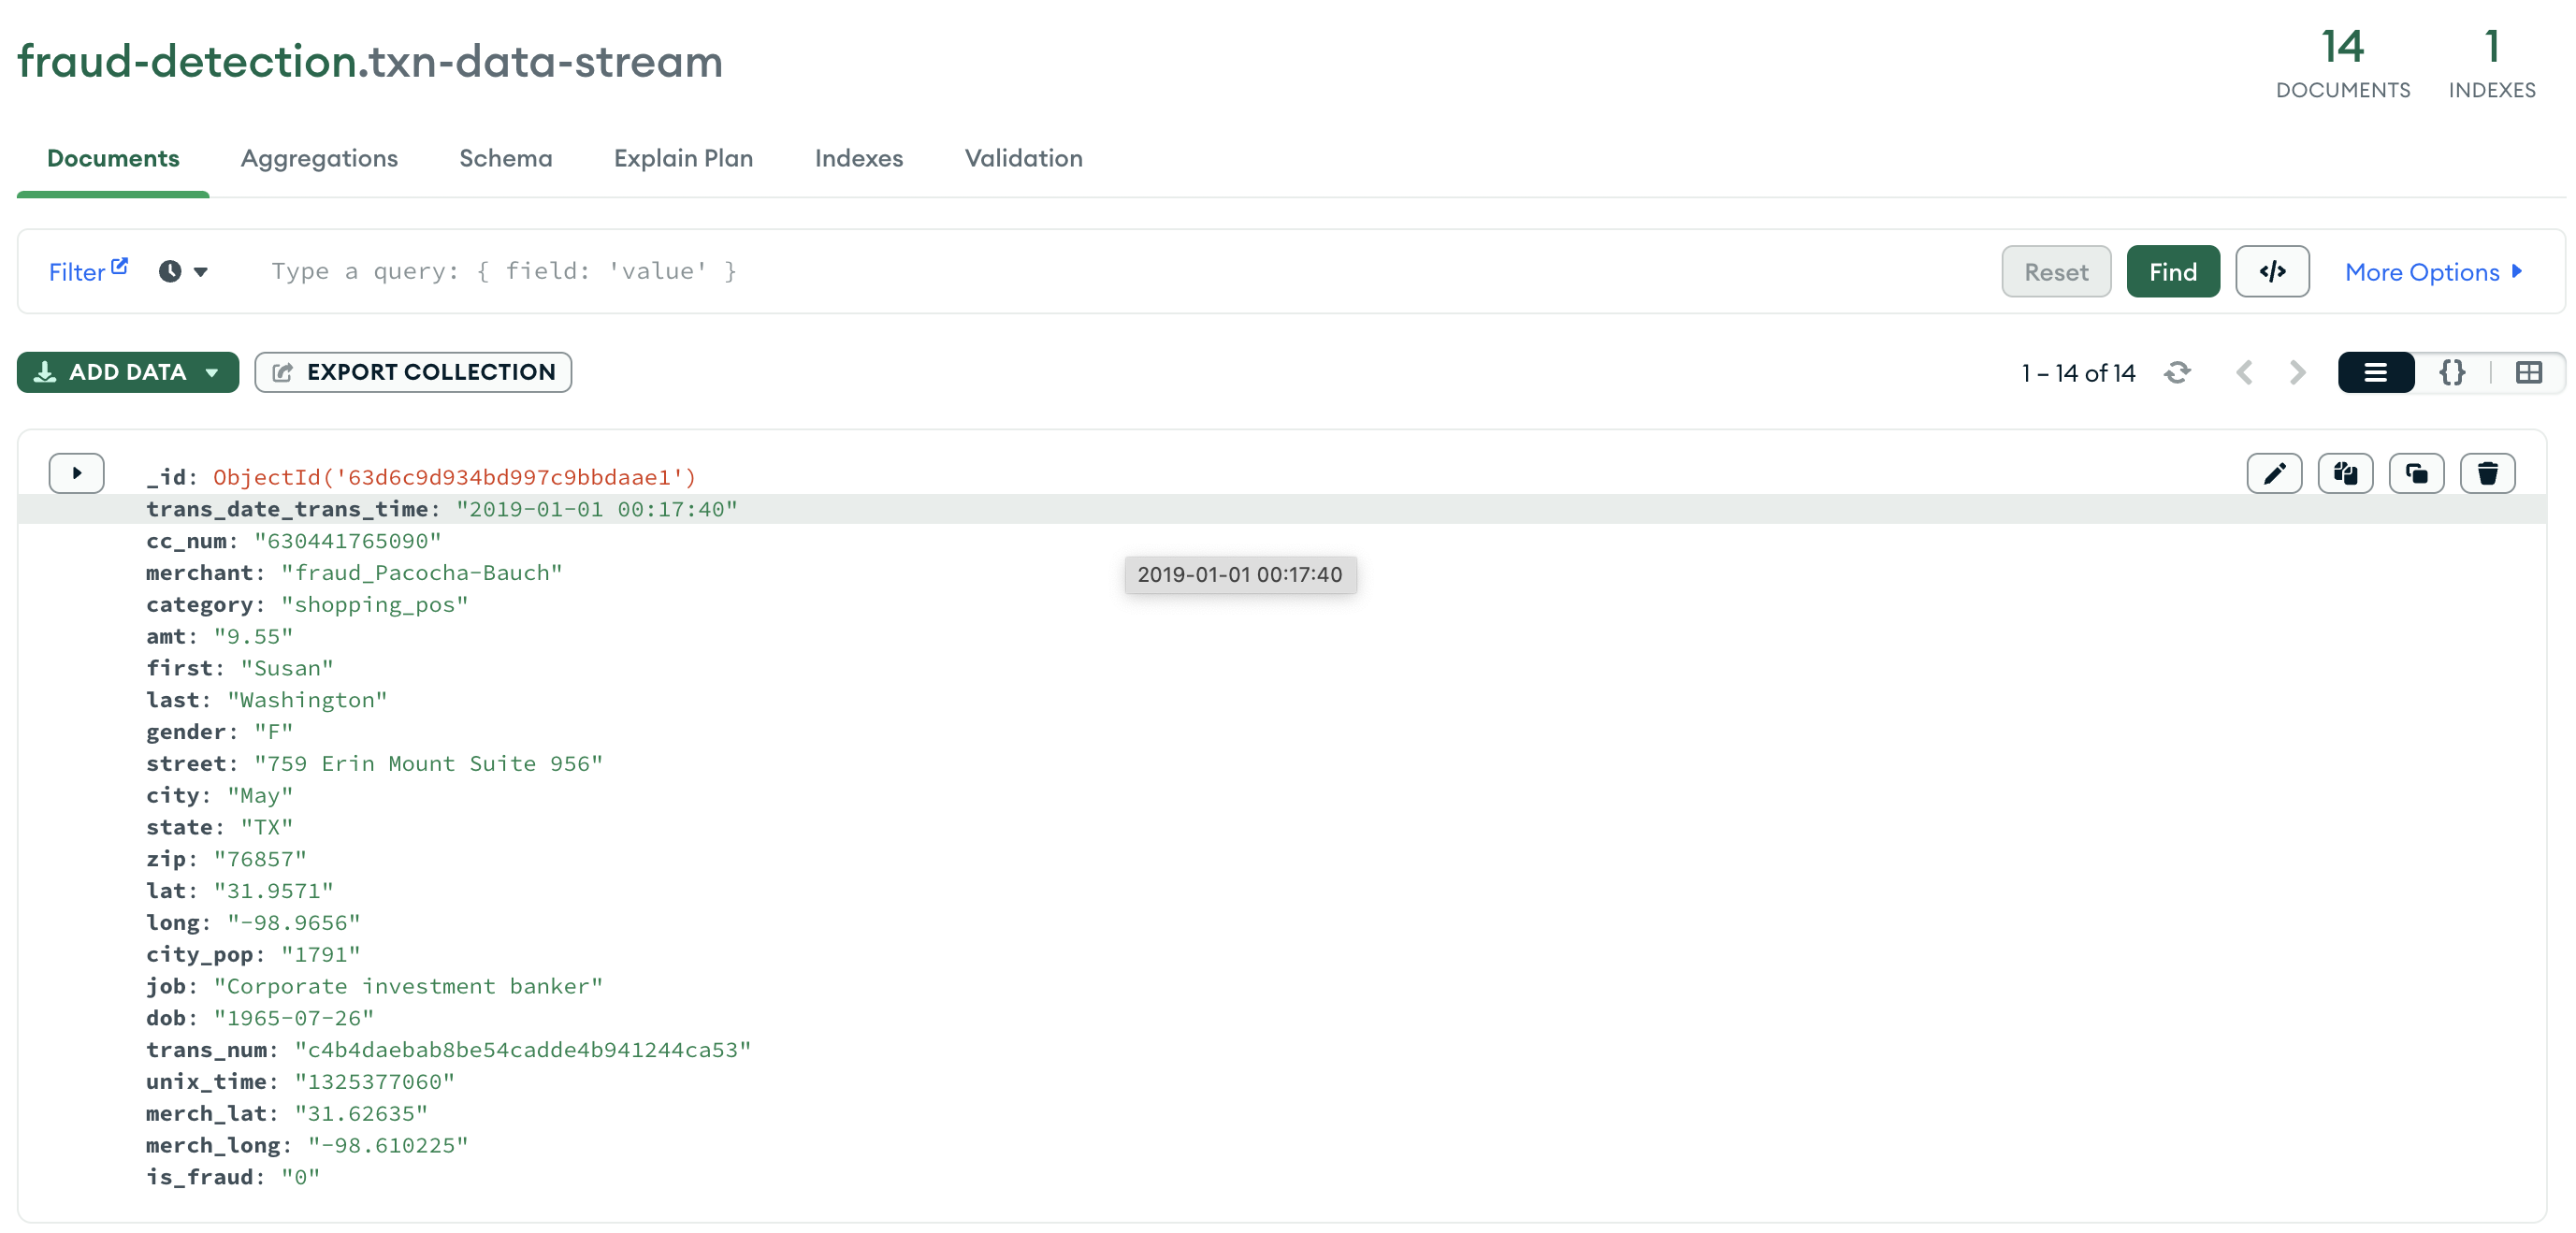Click the Find button

[2172, 272]
